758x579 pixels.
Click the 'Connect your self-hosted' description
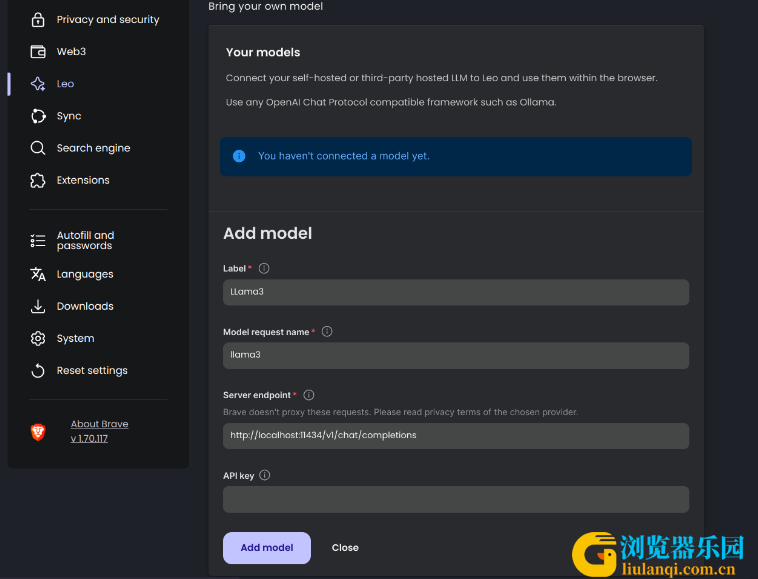tap(441, 78)
